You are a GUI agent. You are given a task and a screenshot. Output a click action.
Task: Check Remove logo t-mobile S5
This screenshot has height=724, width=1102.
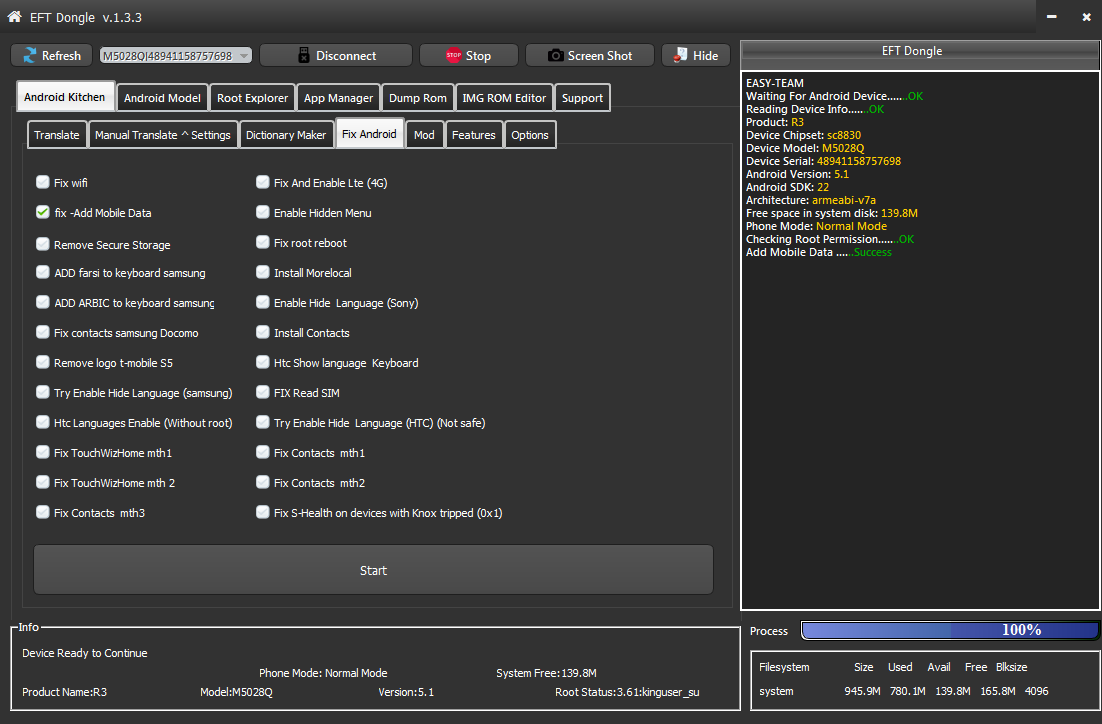click(x=43, y=363)
